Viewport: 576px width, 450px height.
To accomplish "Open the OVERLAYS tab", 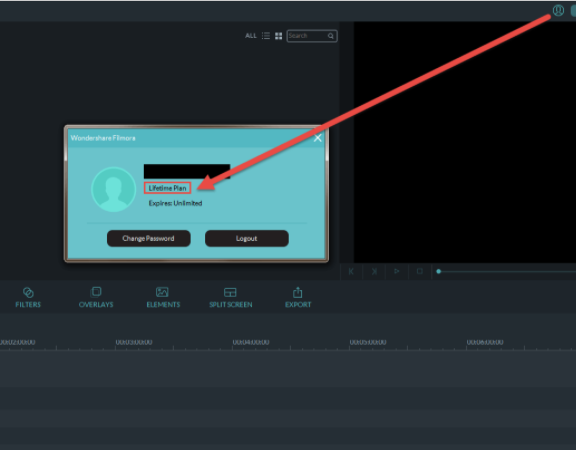I will (x=96, y=298).
